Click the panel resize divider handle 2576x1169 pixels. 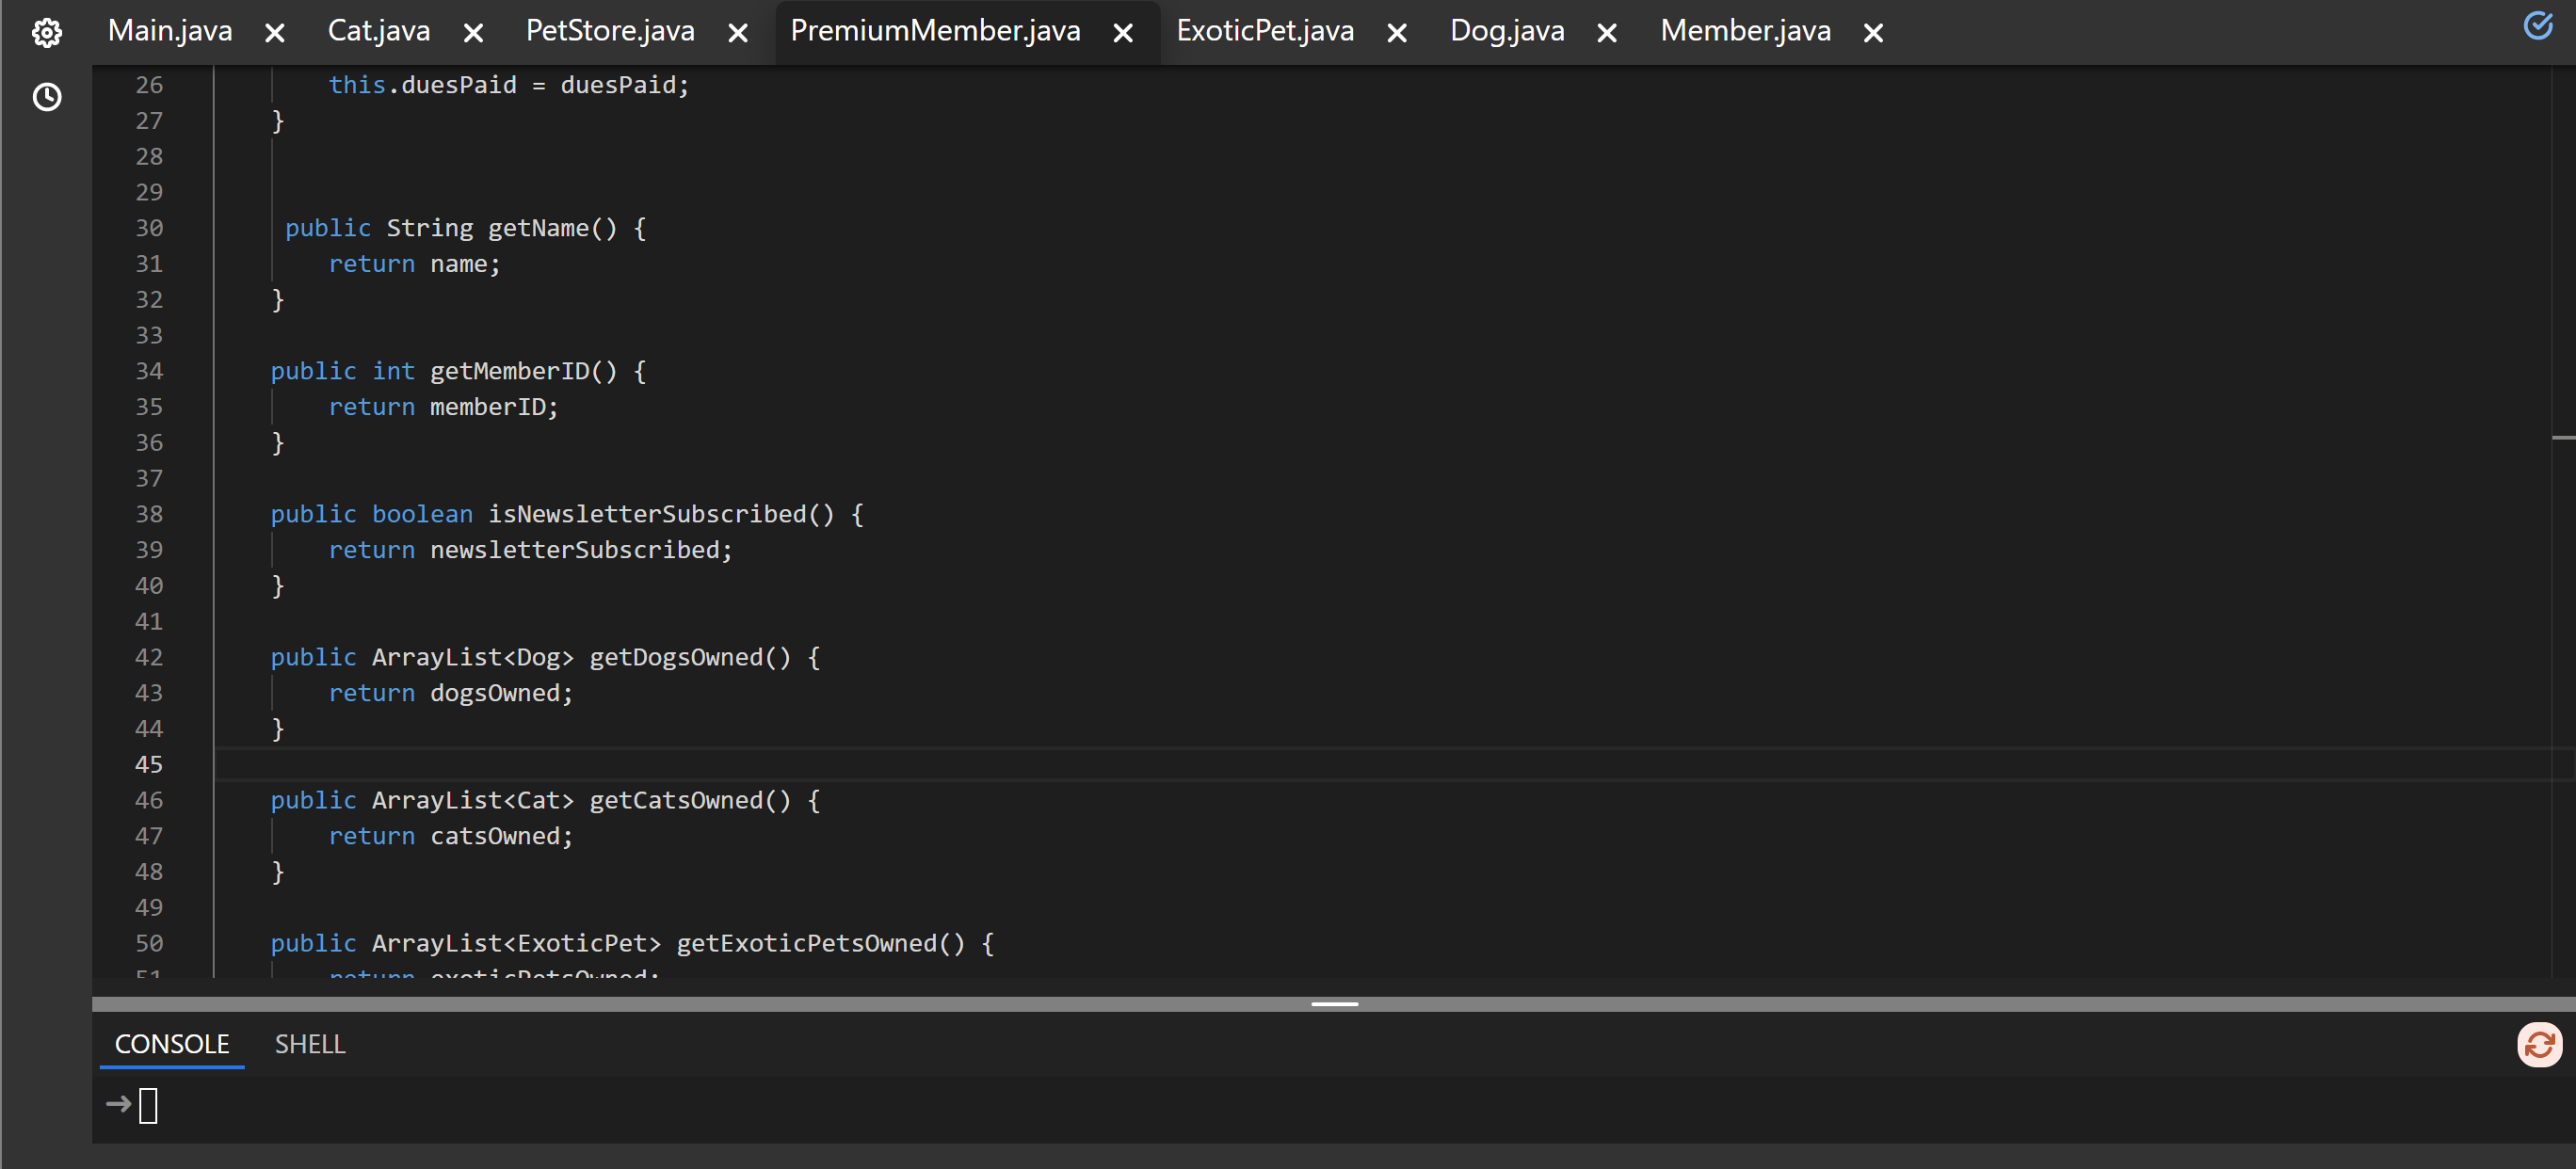[1334, 1003]
